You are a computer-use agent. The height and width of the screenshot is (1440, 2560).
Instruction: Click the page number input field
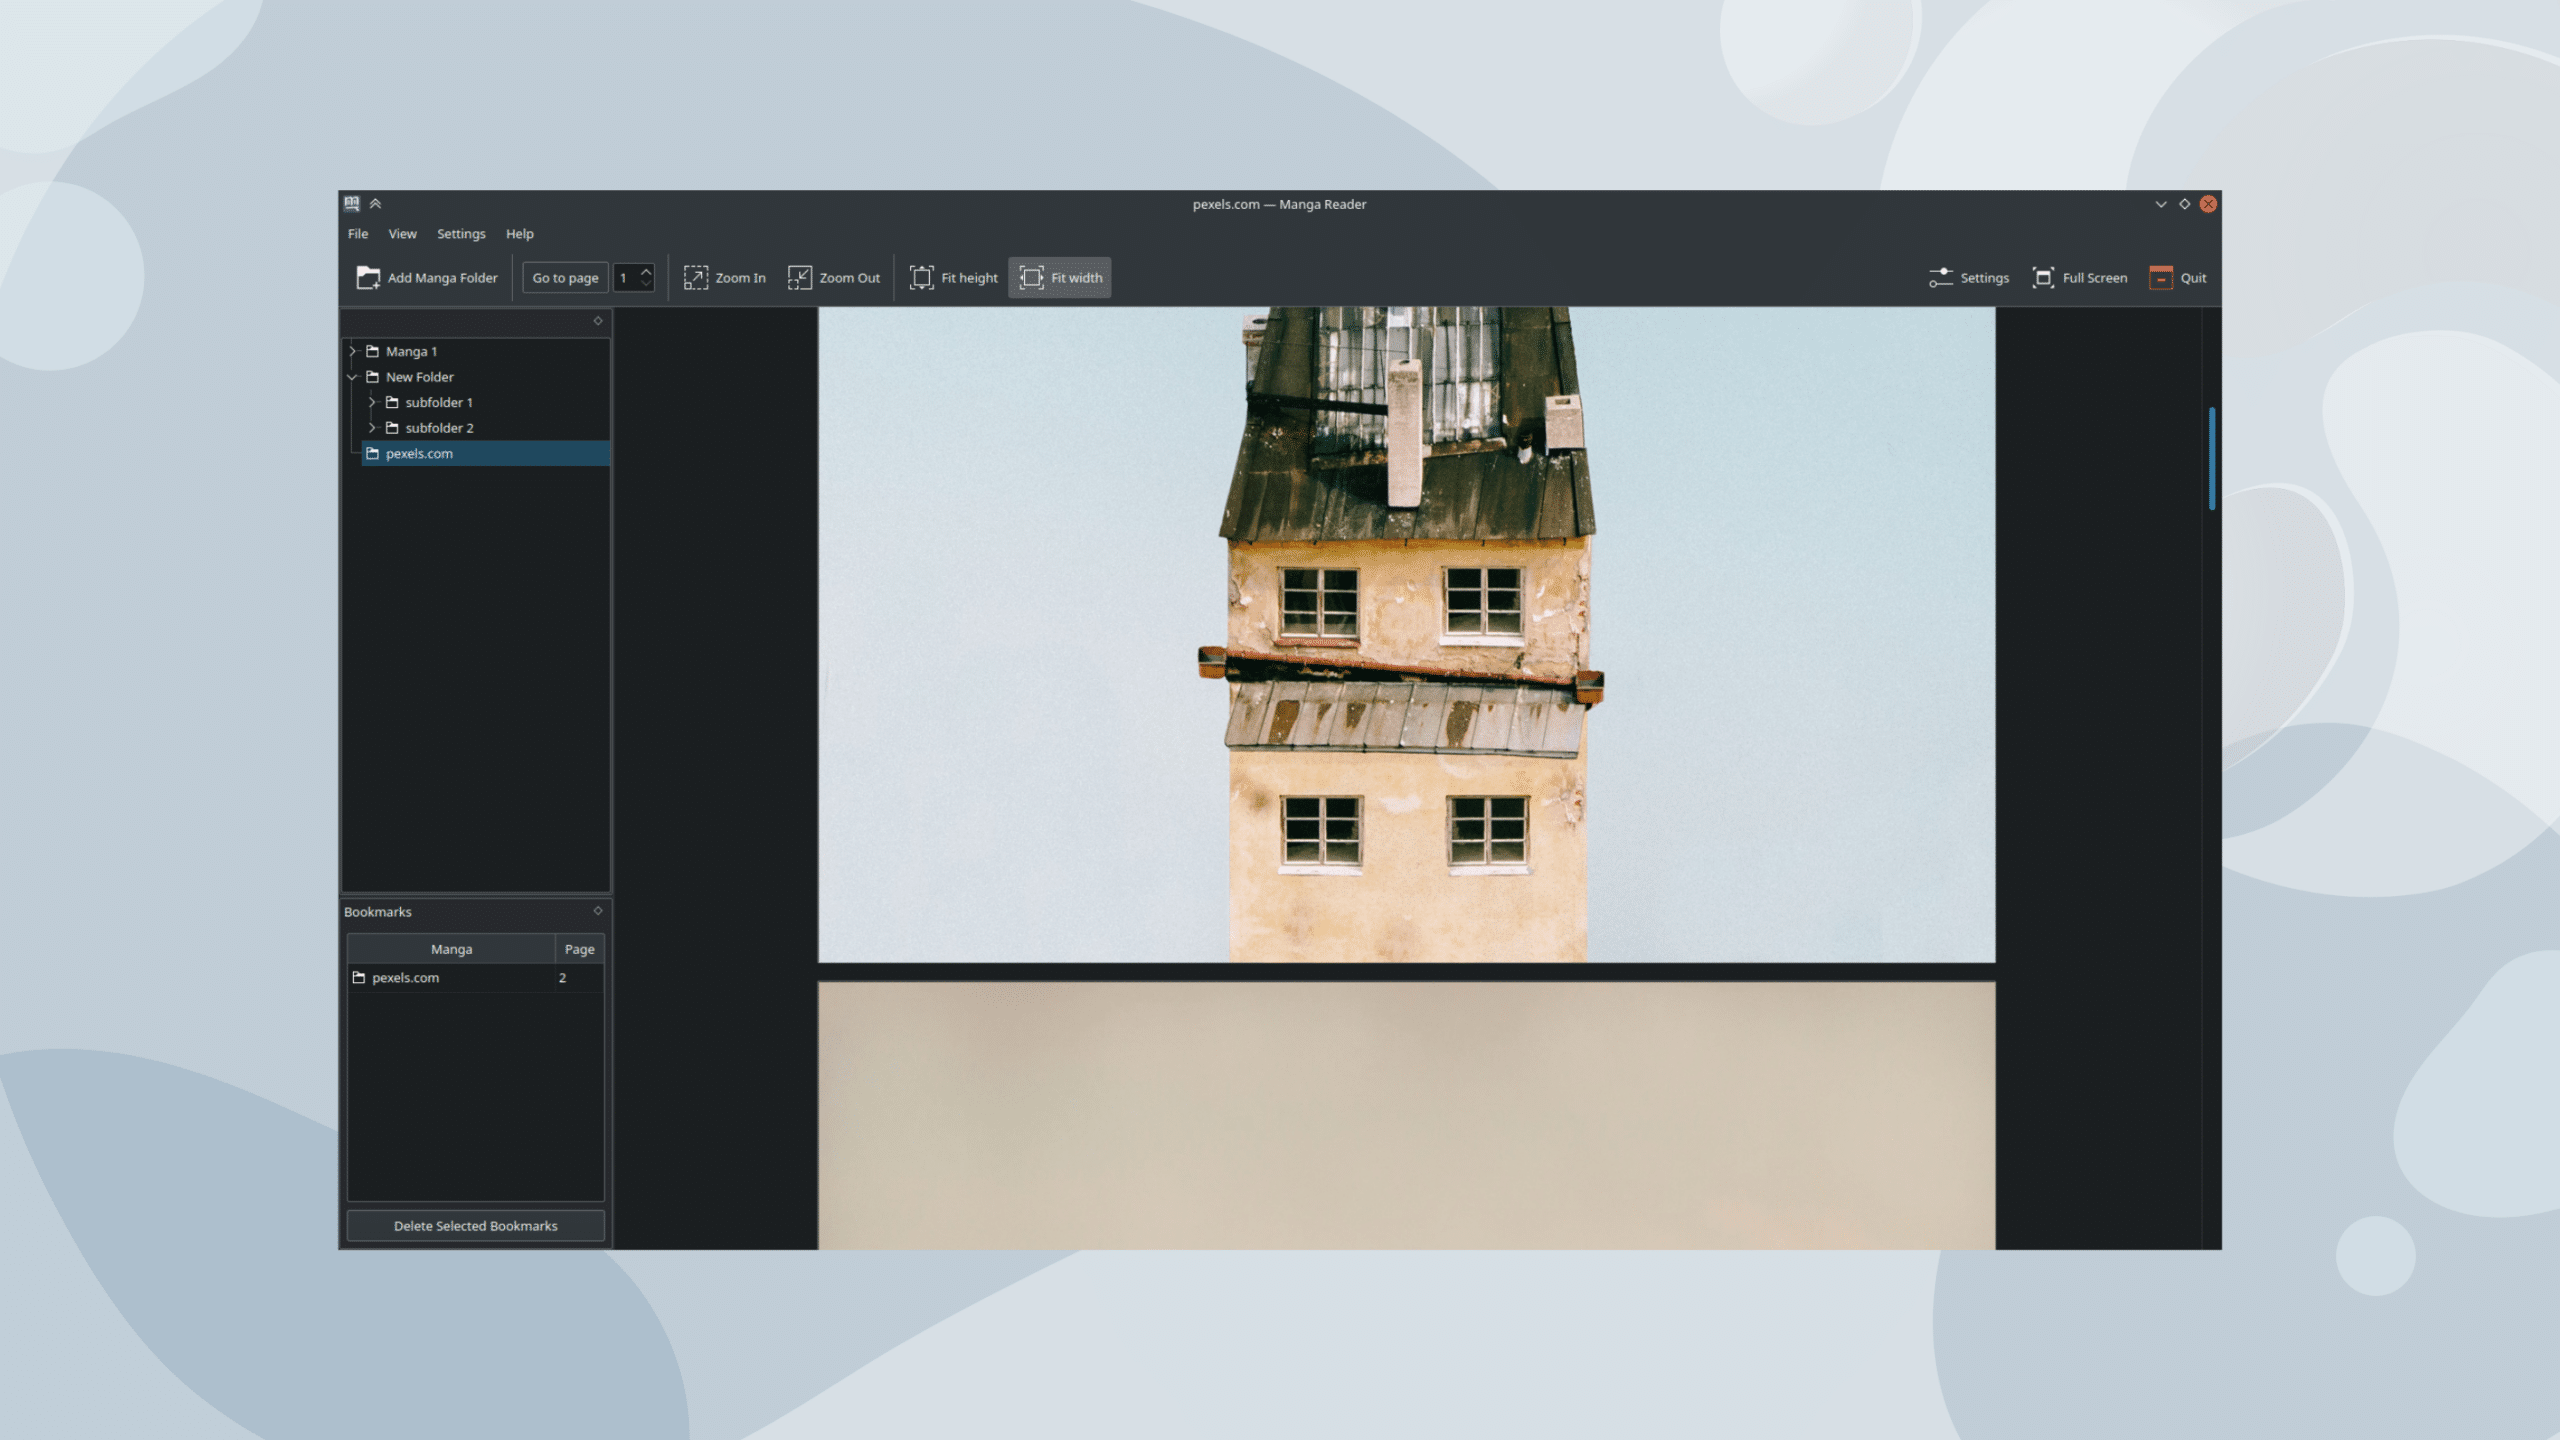click(627, 278)
